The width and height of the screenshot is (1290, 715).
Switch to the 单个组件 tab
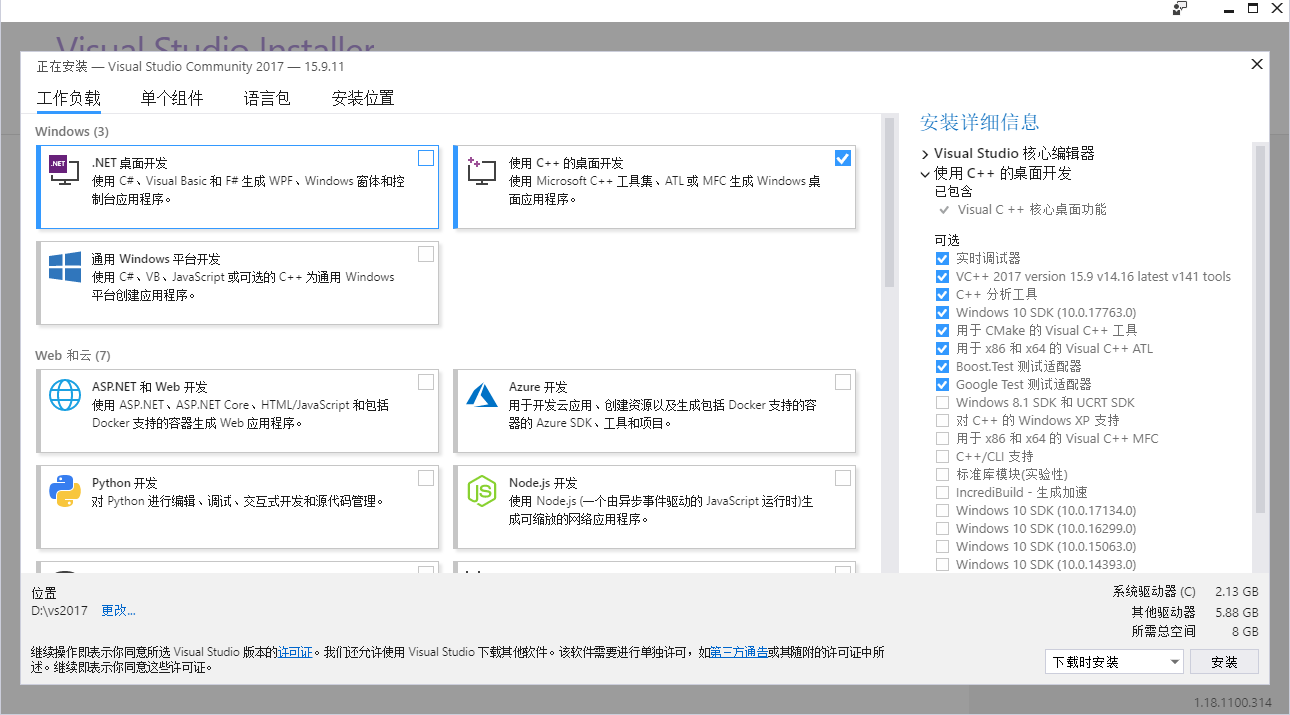click(172, 98)
